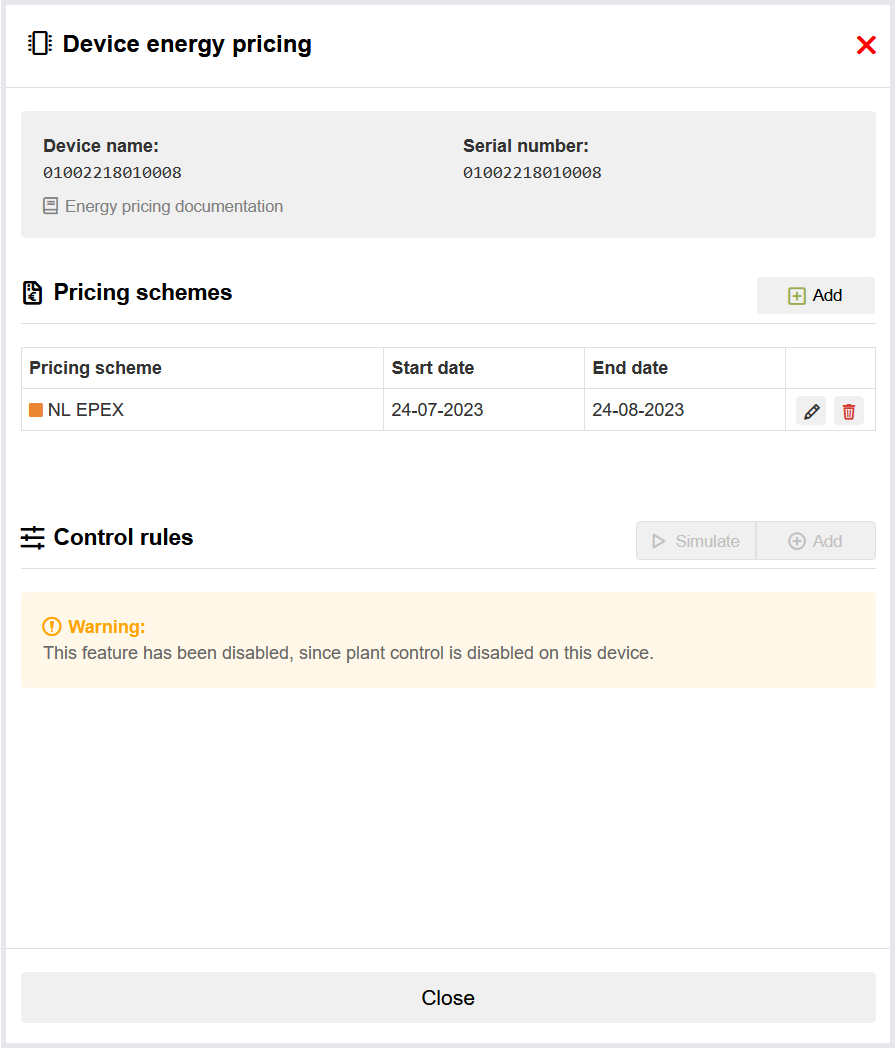Click the red X close icon
Image resolution: width=895 pixels, height=1048 pixels.
coord(866,45)
